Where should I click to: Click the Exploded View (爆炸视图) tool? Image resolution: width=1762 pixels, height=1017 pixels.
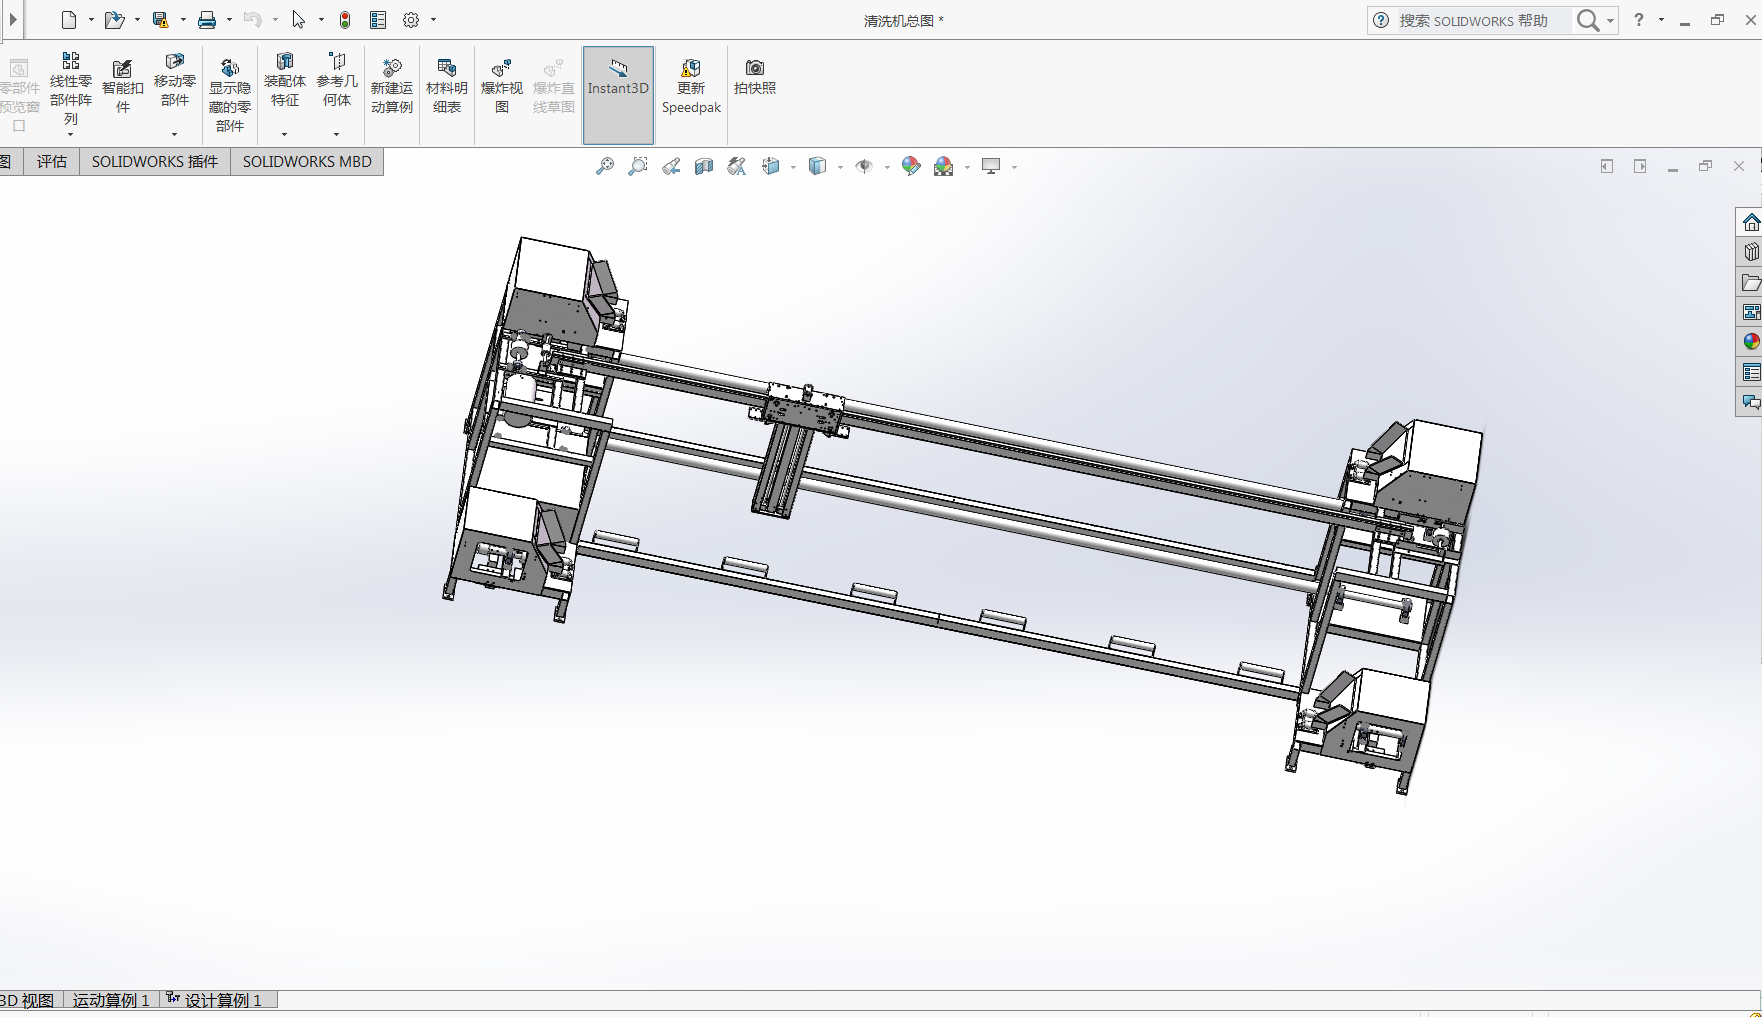point(501,86)
